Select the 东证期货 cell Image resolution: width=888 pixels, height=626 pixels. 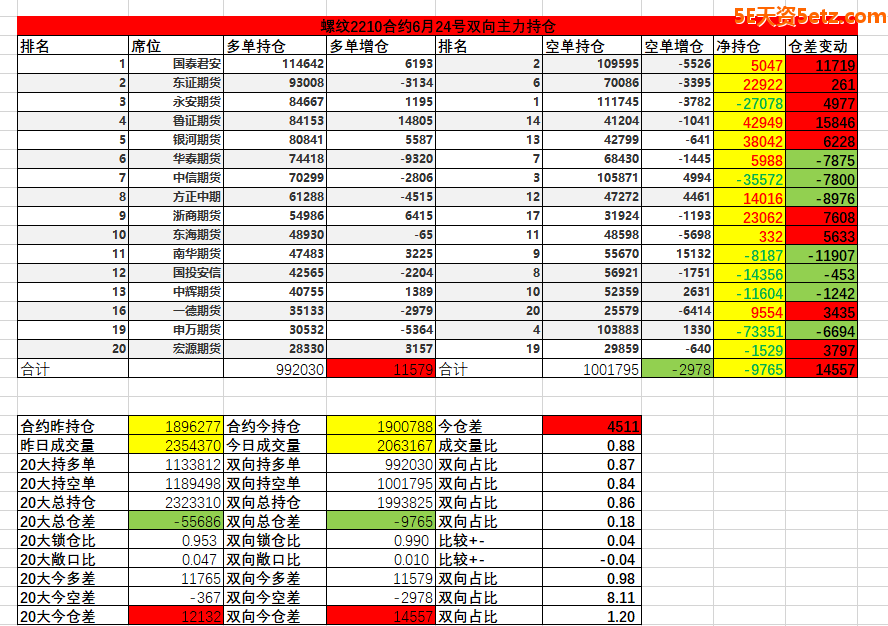point(176,83)
